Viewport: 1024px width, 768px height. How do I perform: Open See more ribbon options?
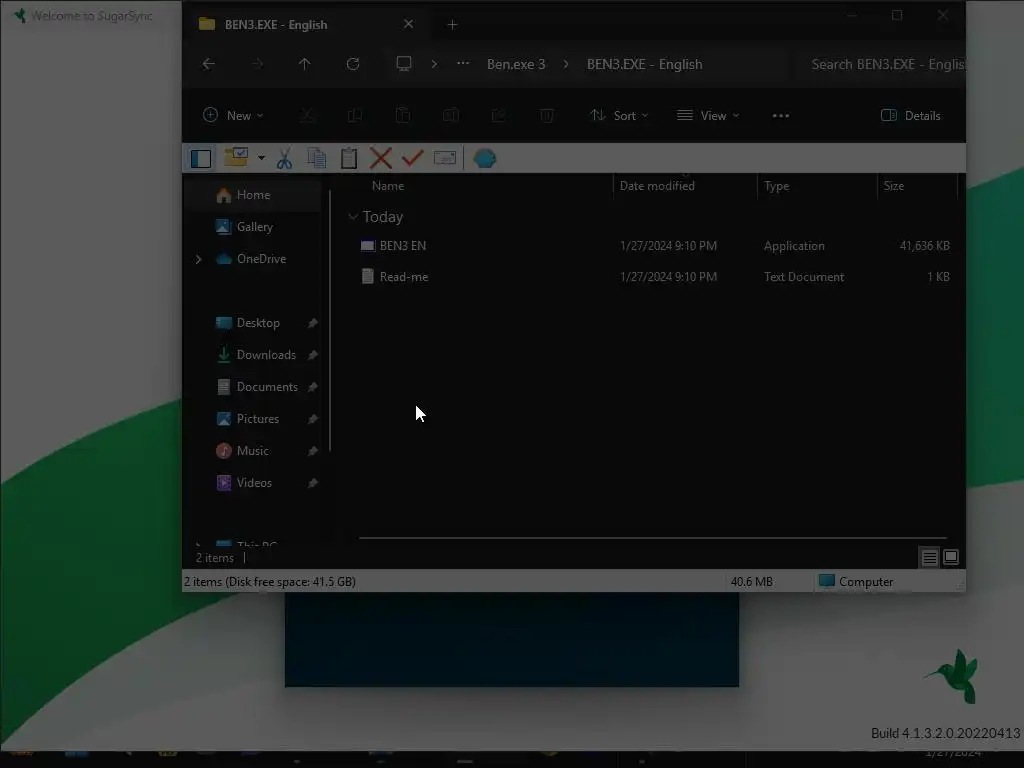pos(780,116)
